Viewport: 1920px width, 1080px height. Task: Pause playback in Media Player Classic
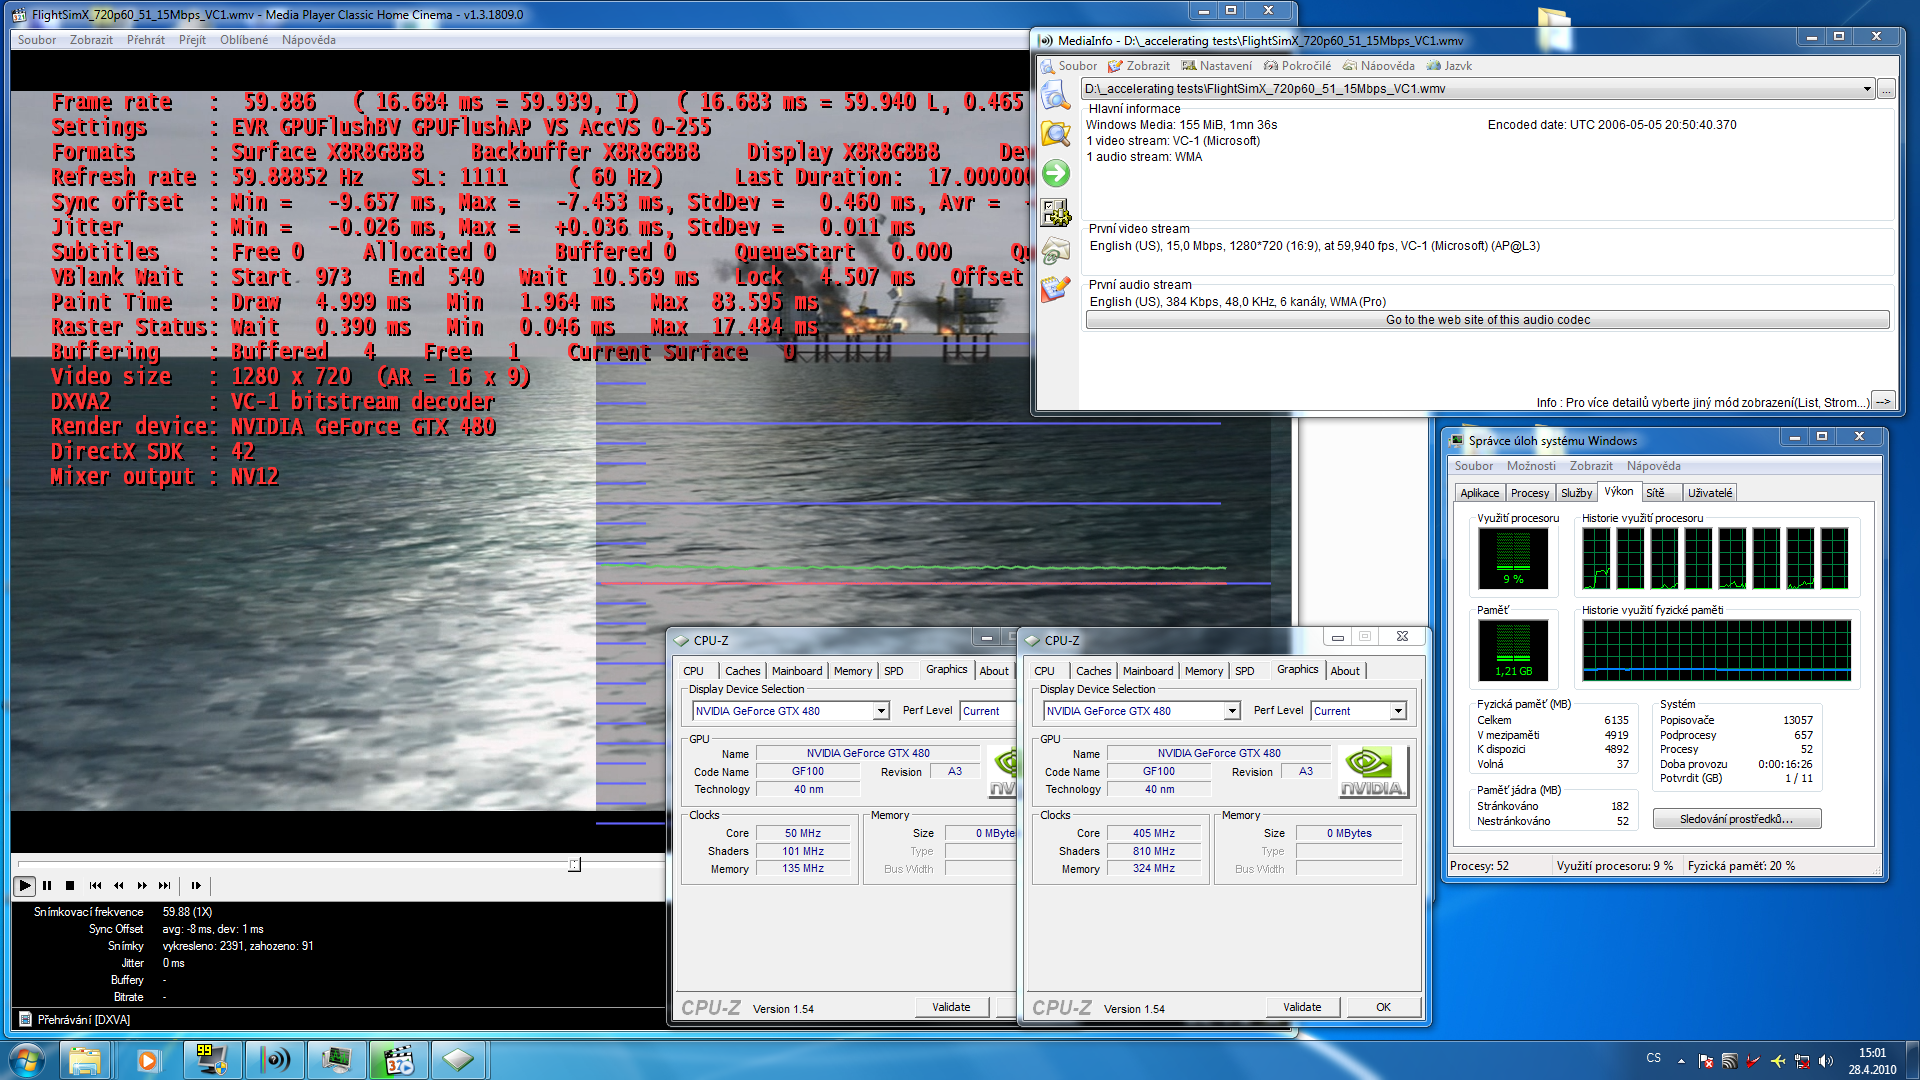47,885
